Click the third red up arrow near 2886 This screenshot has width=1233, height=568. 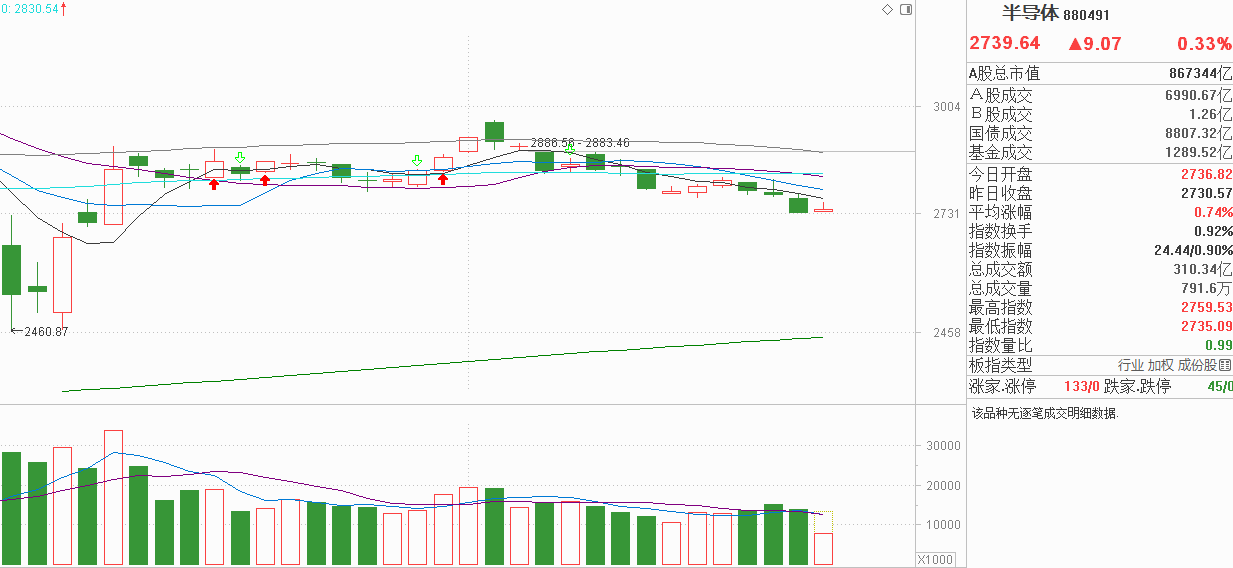(443, 179)
